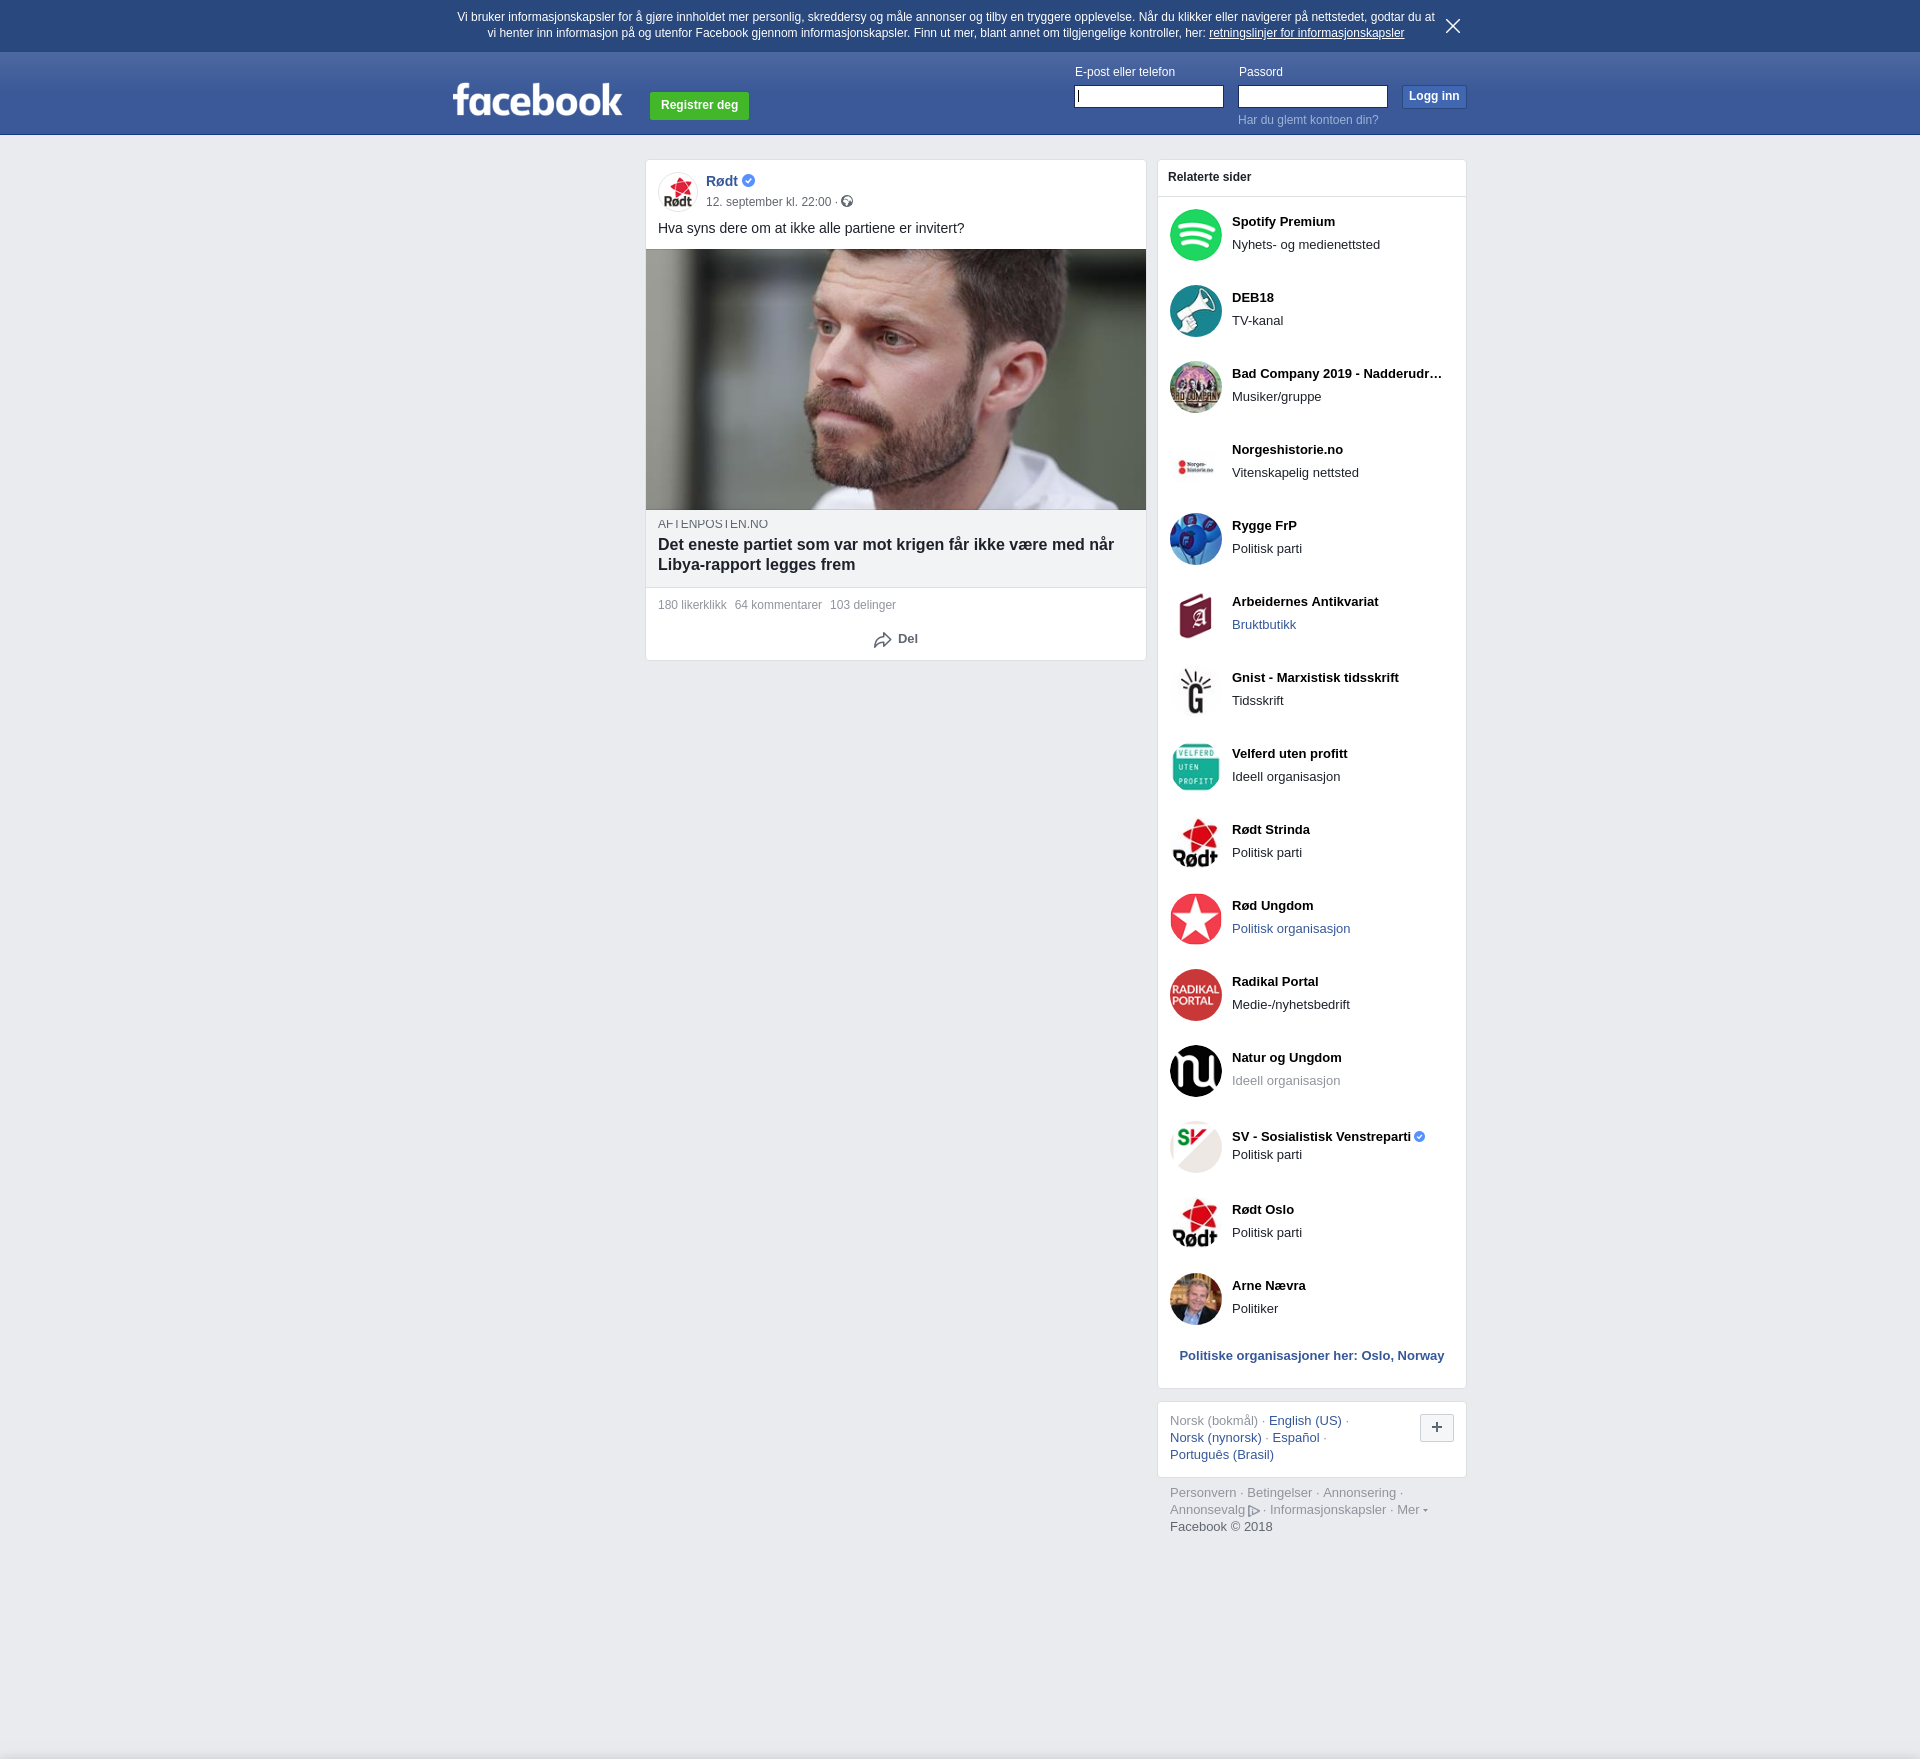Open the Aftenposten Libya-rapport article headline
The height and width of the screenshot is (1759, 1920).
pos(886,554)
